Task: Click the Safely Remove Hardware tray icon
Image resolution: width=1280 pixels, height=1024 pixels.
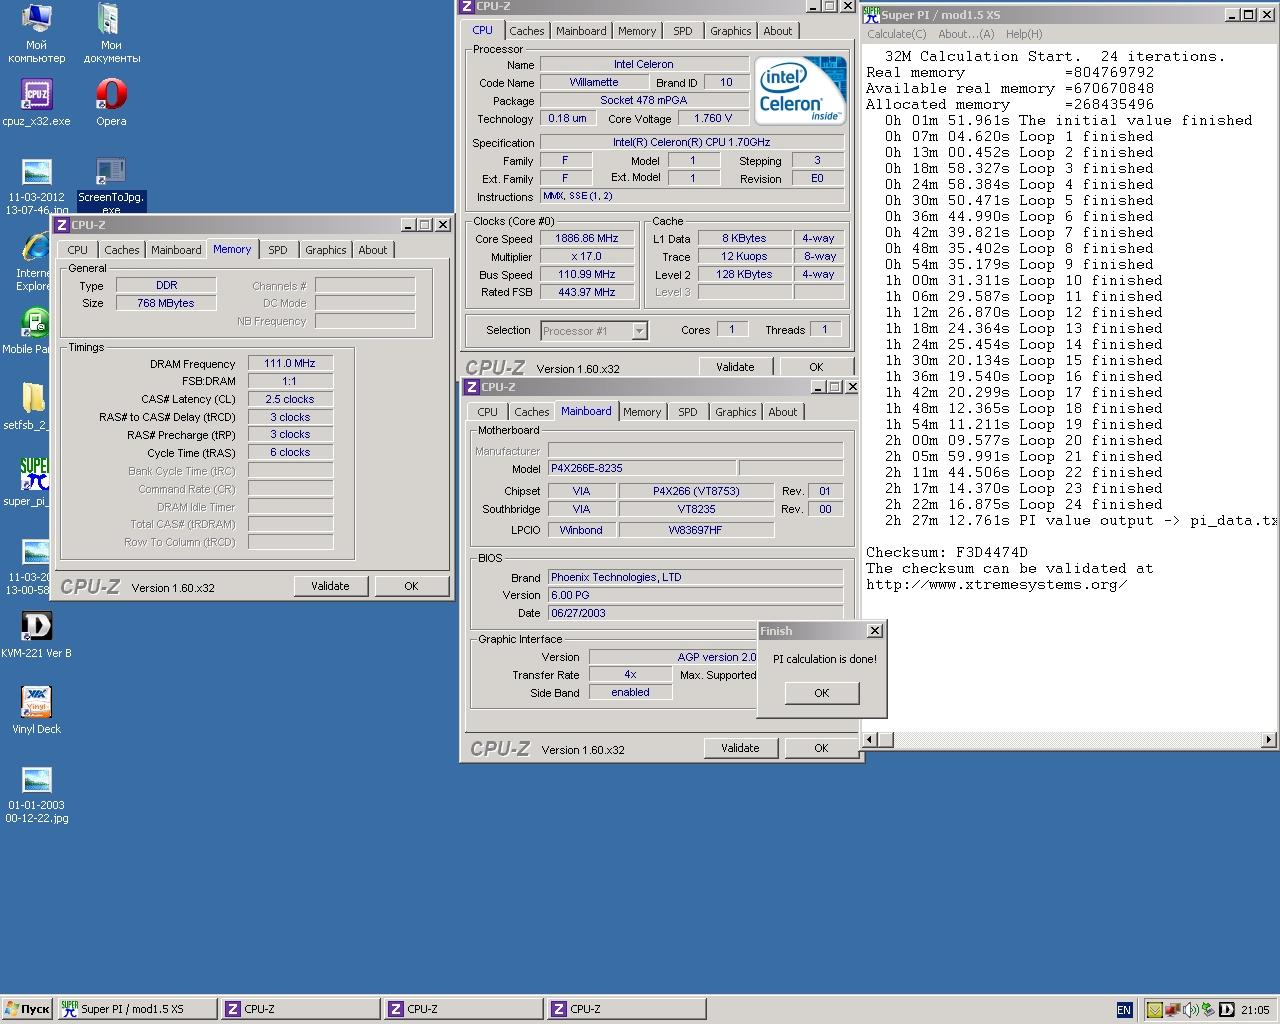Action: (1208, 1010)
